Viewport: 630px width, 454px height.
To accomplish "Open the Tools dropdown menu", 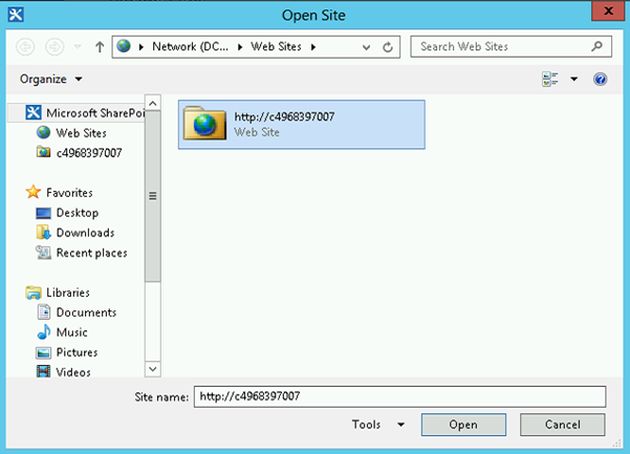I will [378, 425].
